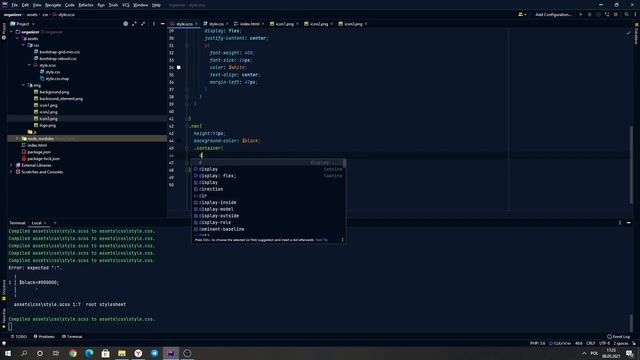Collapse the style.scss file node

point(29,65)
